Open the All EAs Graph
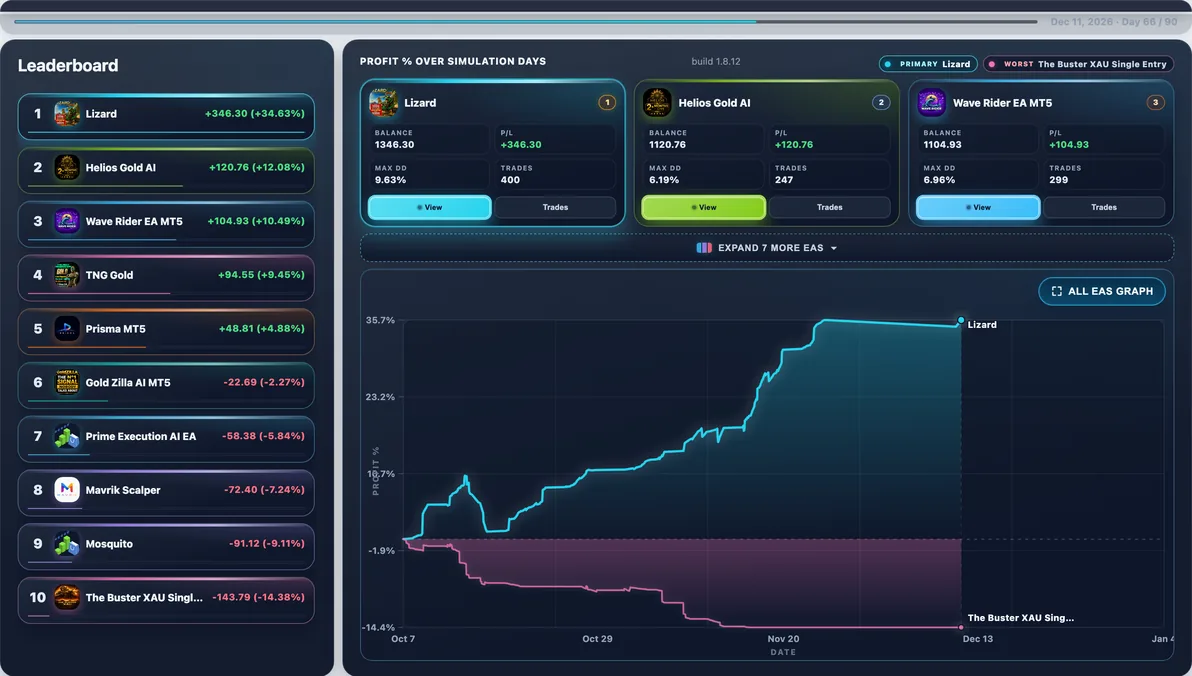Viewport: 1192px width, 676px height. [1102, 291]
